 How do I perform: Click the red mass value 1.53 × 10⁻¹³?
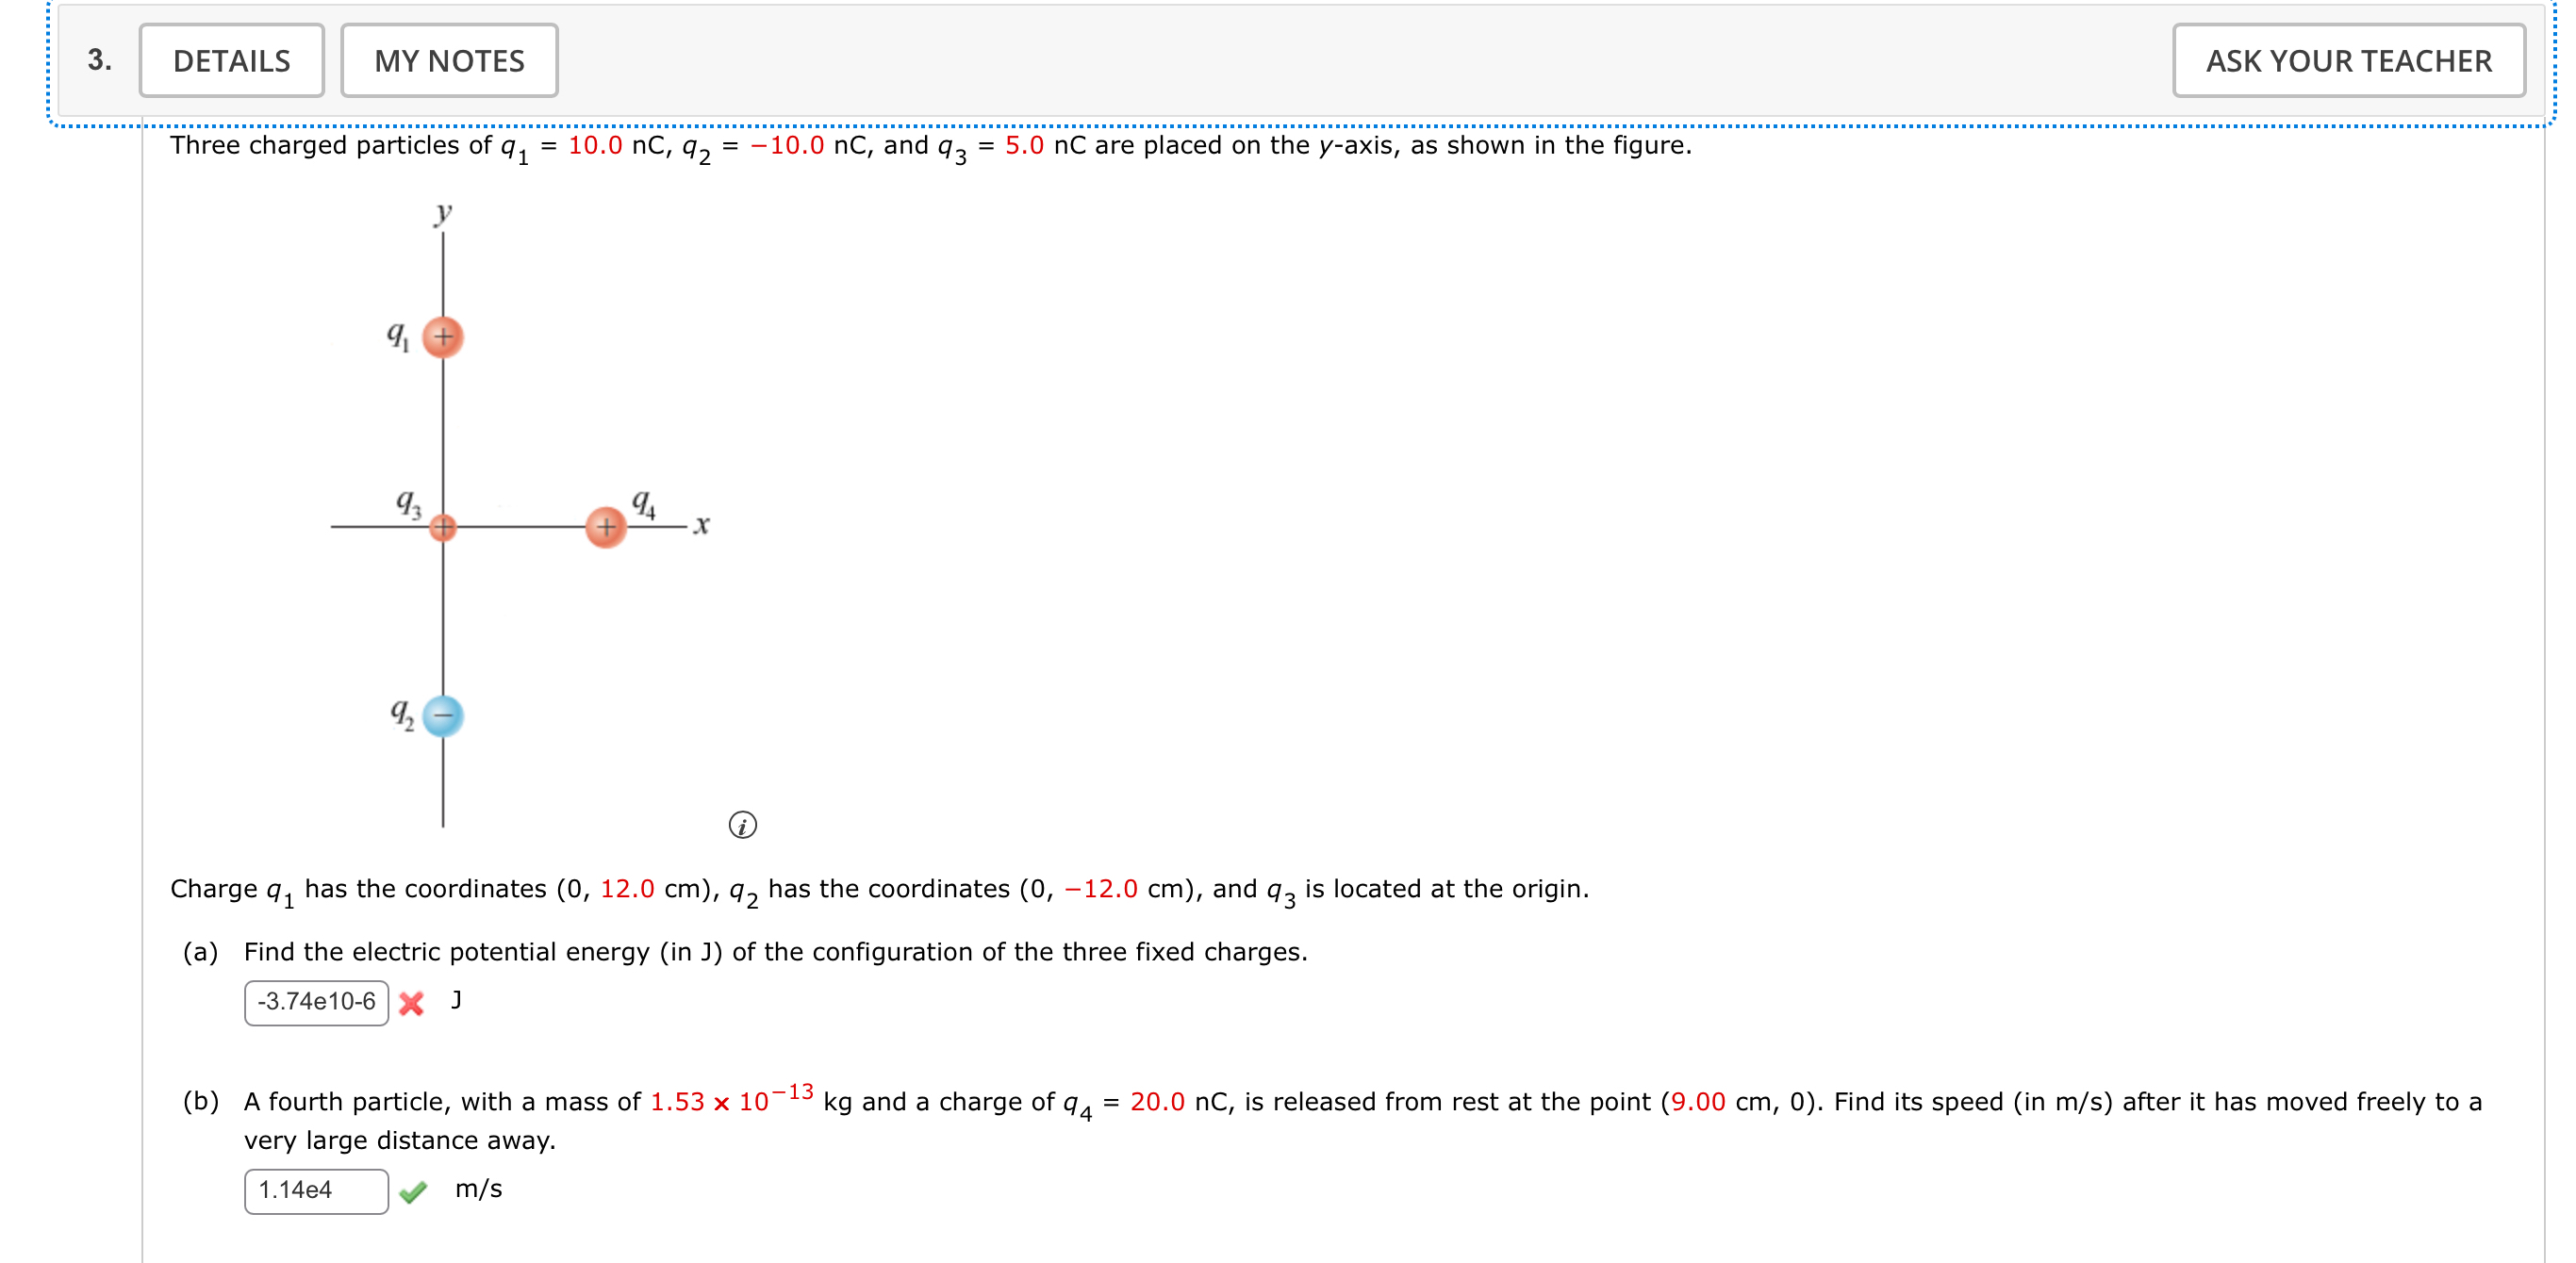pyautogui.click(x=731, y=1100)
